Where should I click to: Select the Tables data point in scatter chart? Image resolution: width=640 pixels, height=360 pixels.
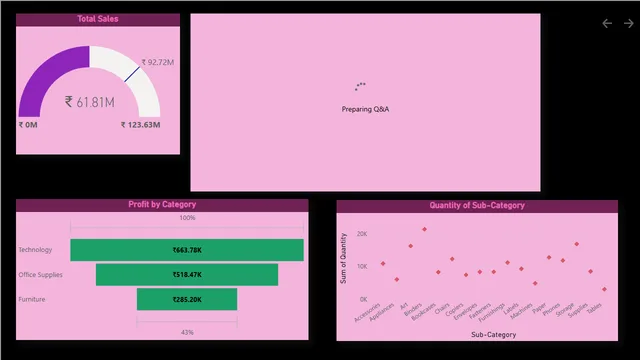[604, 289]
